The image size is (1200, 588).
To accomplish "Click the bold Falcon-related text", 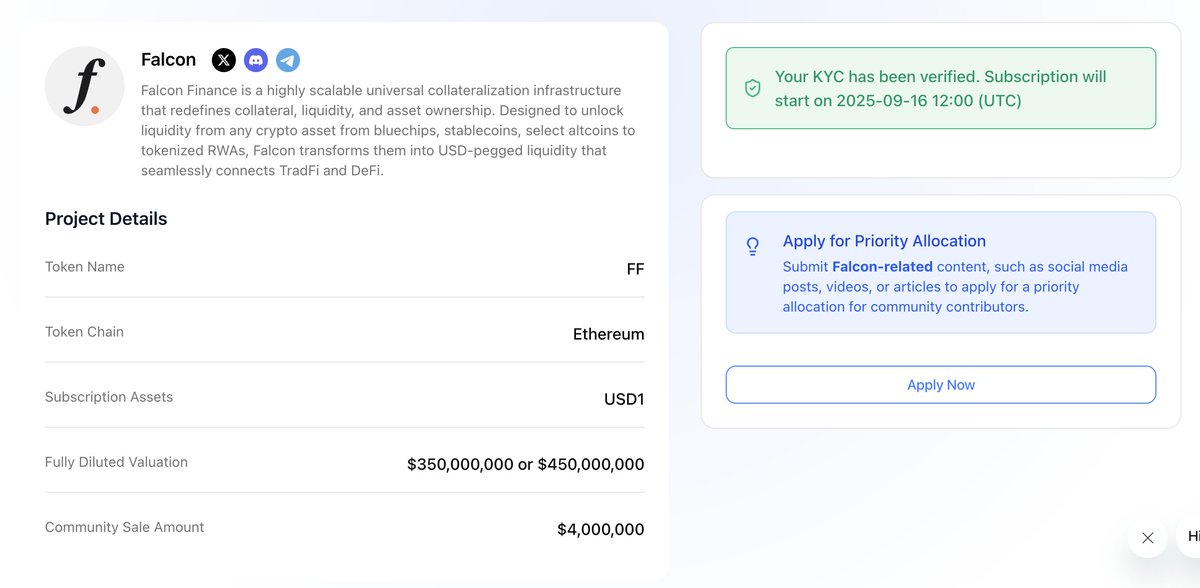I will coord(882,267).
